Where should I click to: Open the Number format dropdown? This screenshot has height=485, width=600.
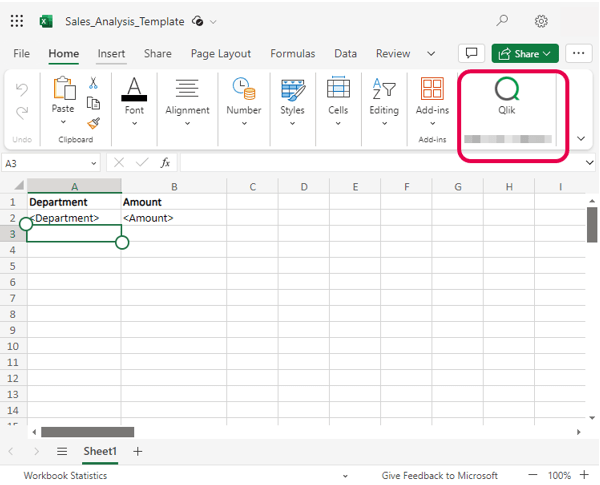(243, 102)
